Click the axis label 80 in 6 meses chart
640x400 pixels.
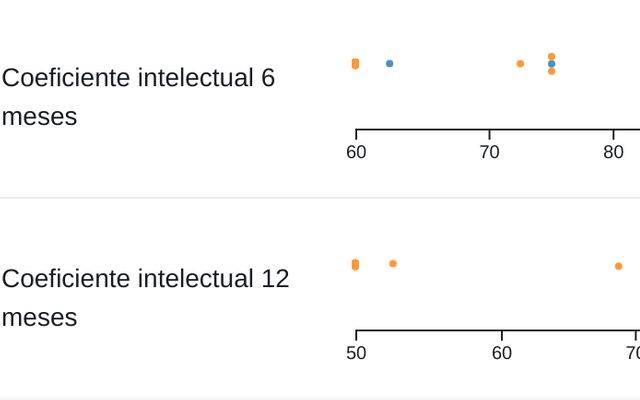613,152
